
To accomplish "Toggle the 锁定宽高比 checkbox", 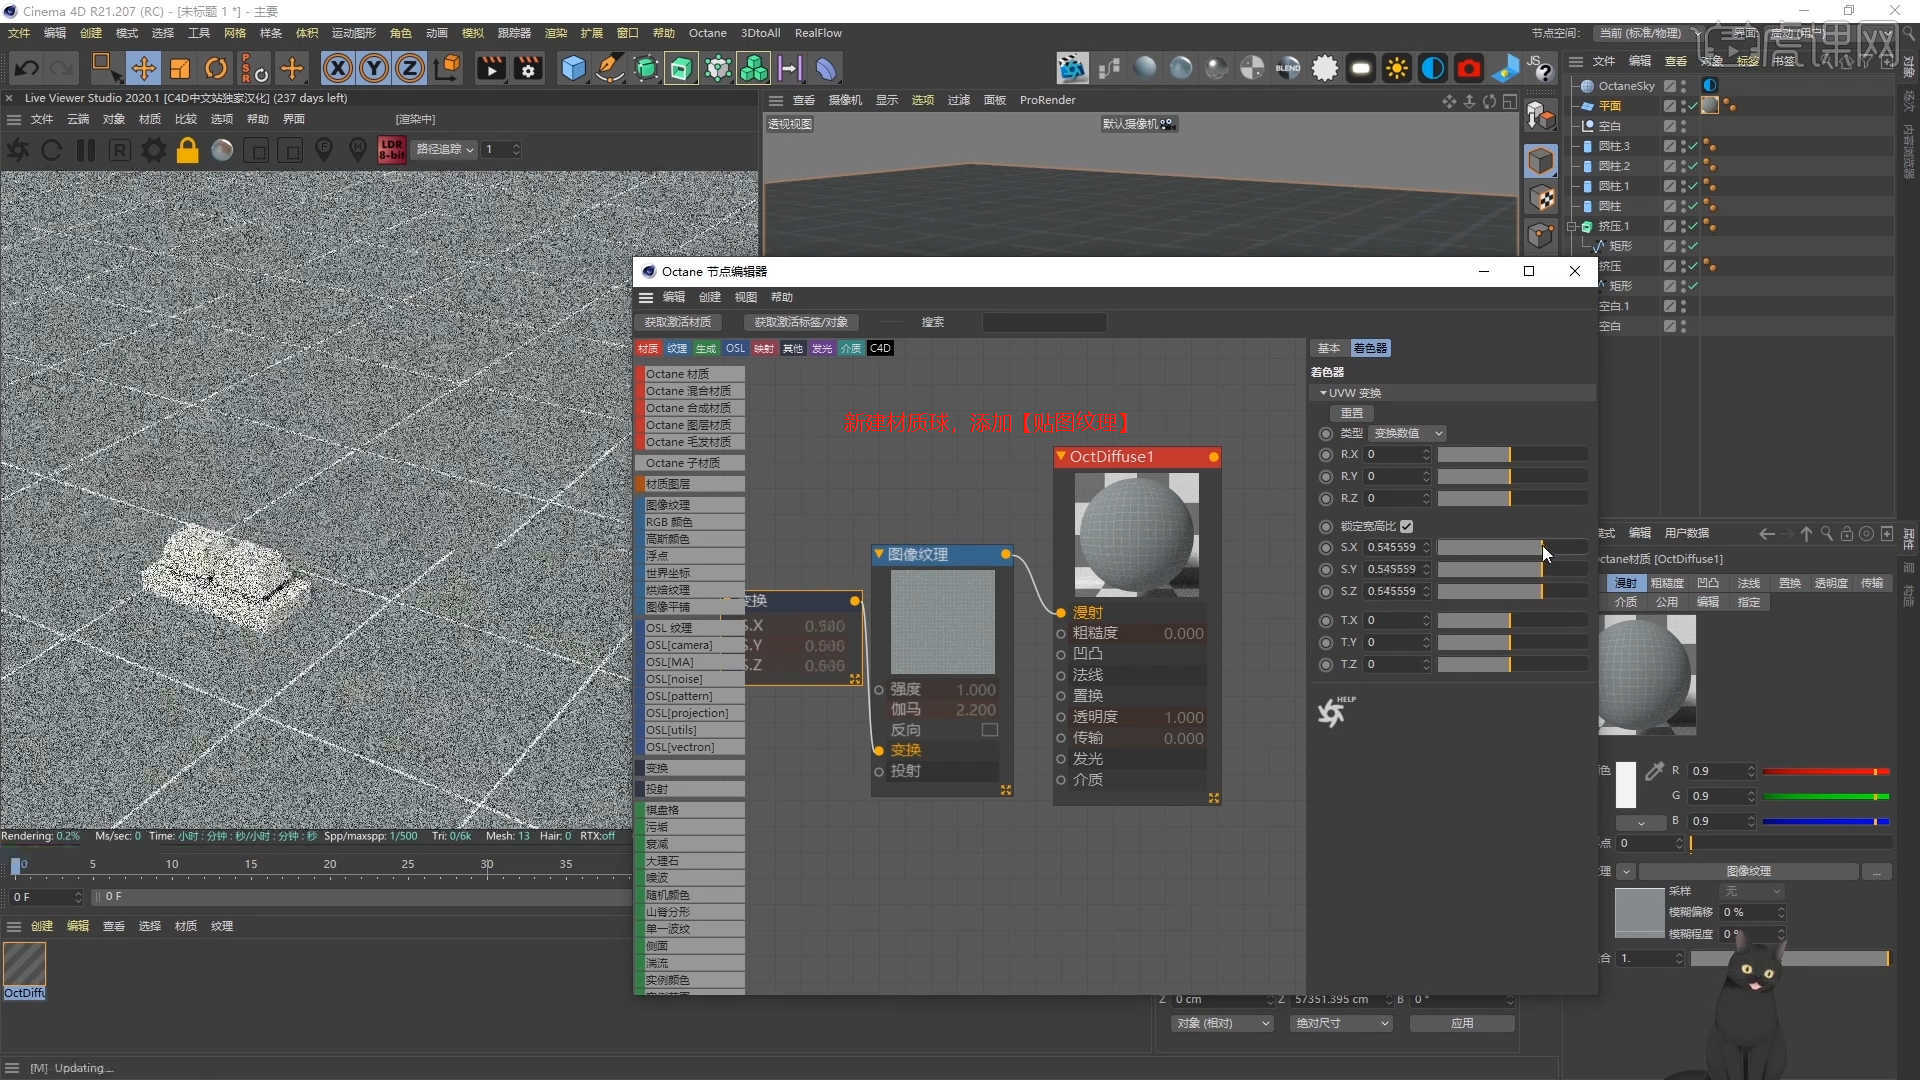I will click(x=1406, y=526).
